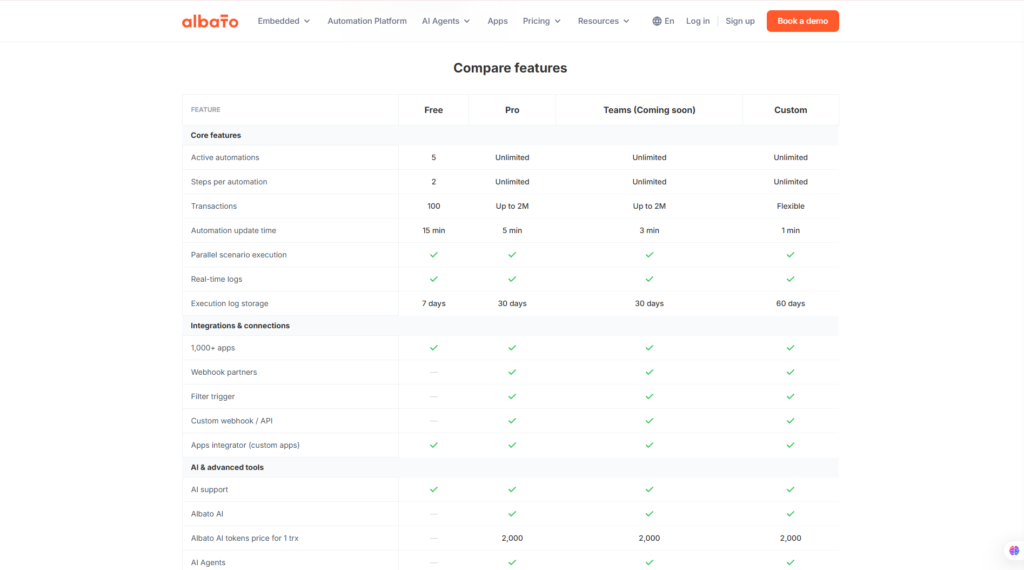The image size is (1024, 570).
Task: Open the chat widget icon at bottom right
Action: point(1014,551)
